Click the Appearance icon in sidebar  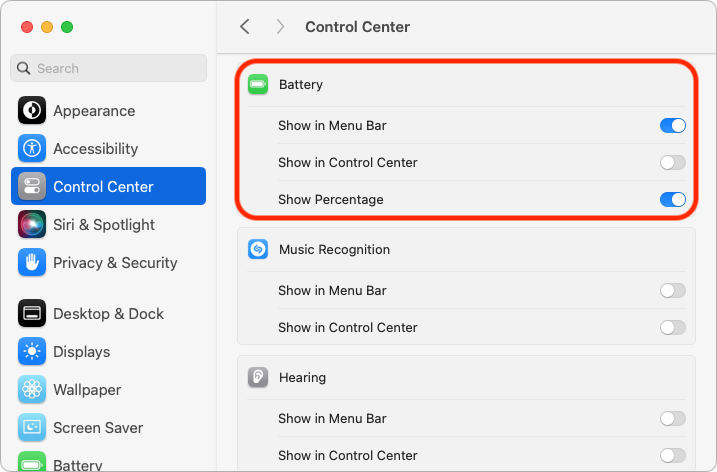coord(32,111)
